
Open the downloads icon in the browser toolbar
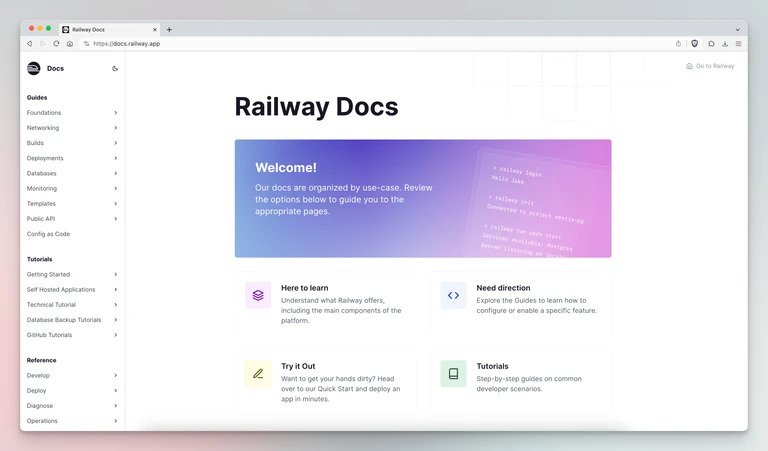tap(725, 44)
